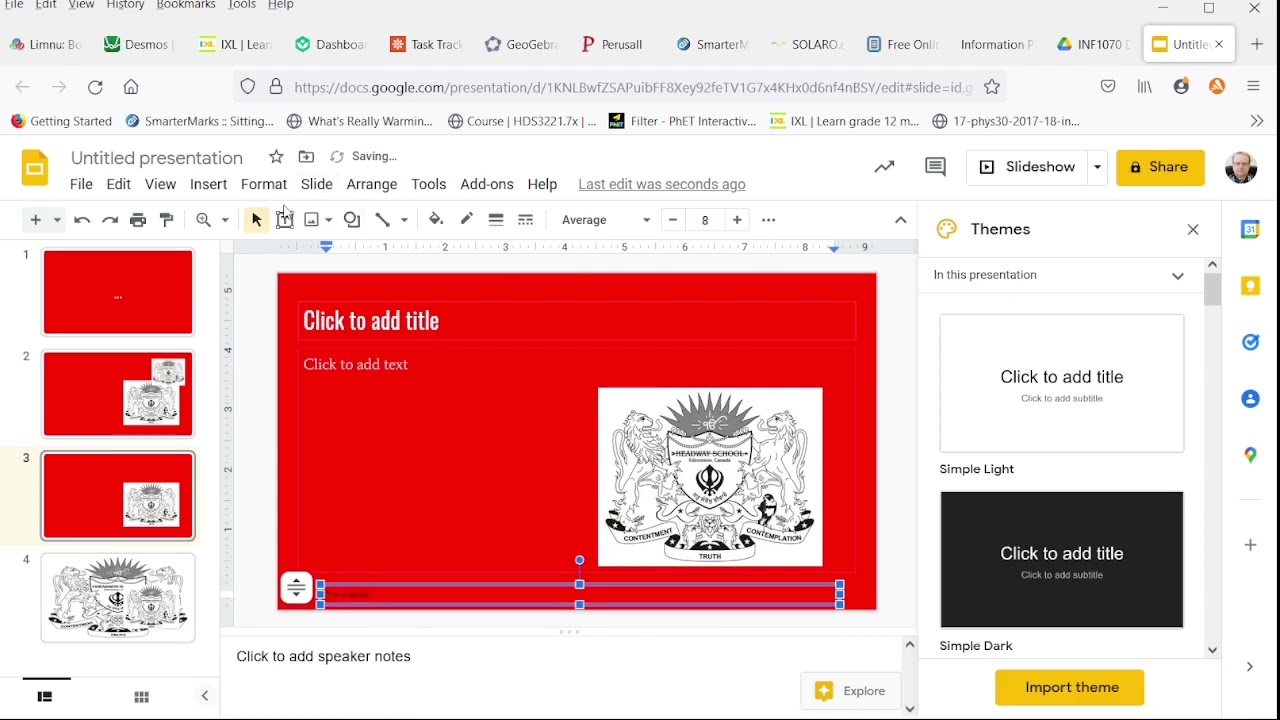1280x720 pixels.
Task: Switch to grid view
Action: point(141,697)
